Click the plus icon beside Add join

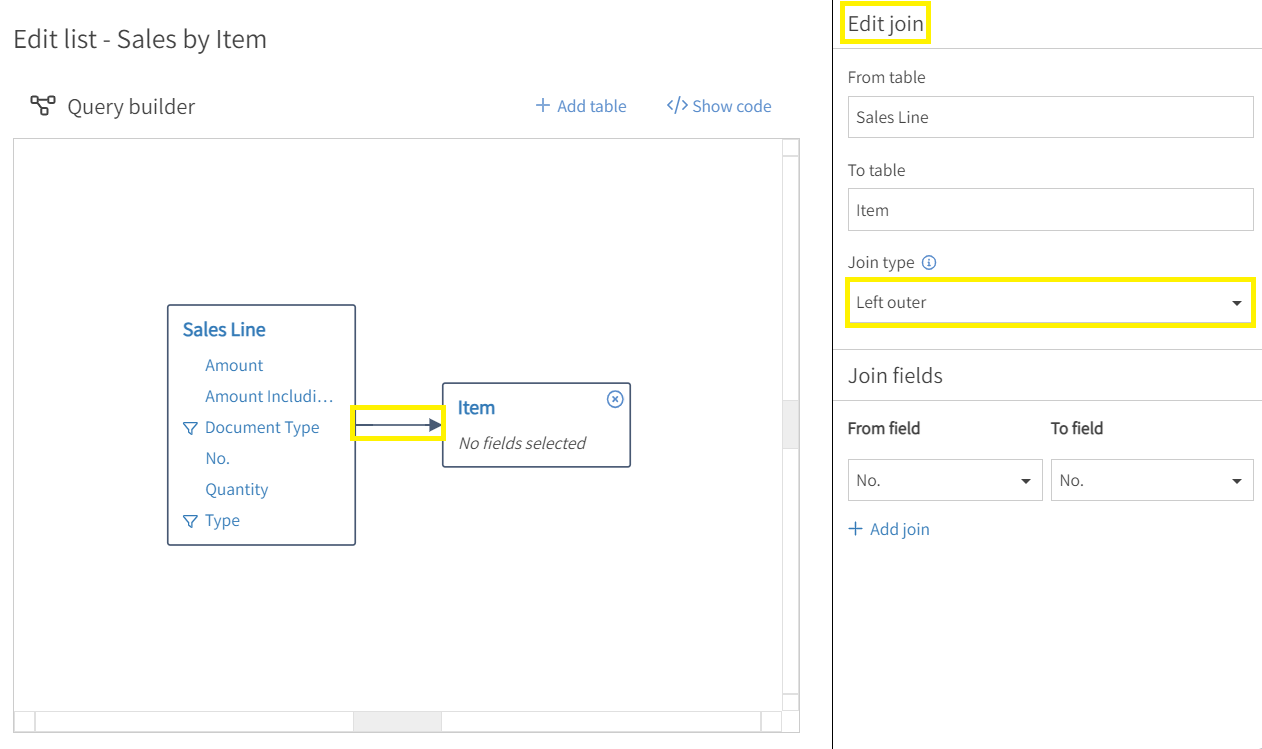coord(855,529)
